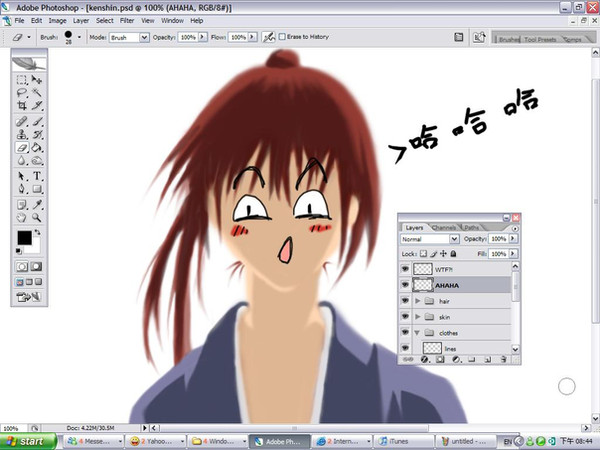Toggle visibility of skin layer set
The image size is (600, 450).
click(x=405, y=316)
